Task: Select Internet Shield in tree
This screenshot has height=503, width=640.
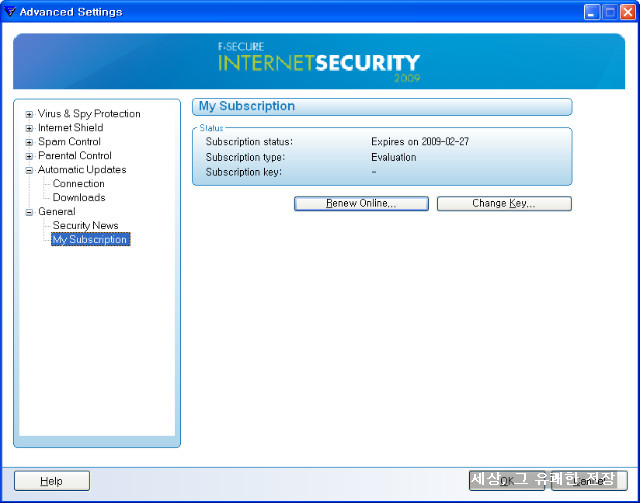Action: click(71, 128)
